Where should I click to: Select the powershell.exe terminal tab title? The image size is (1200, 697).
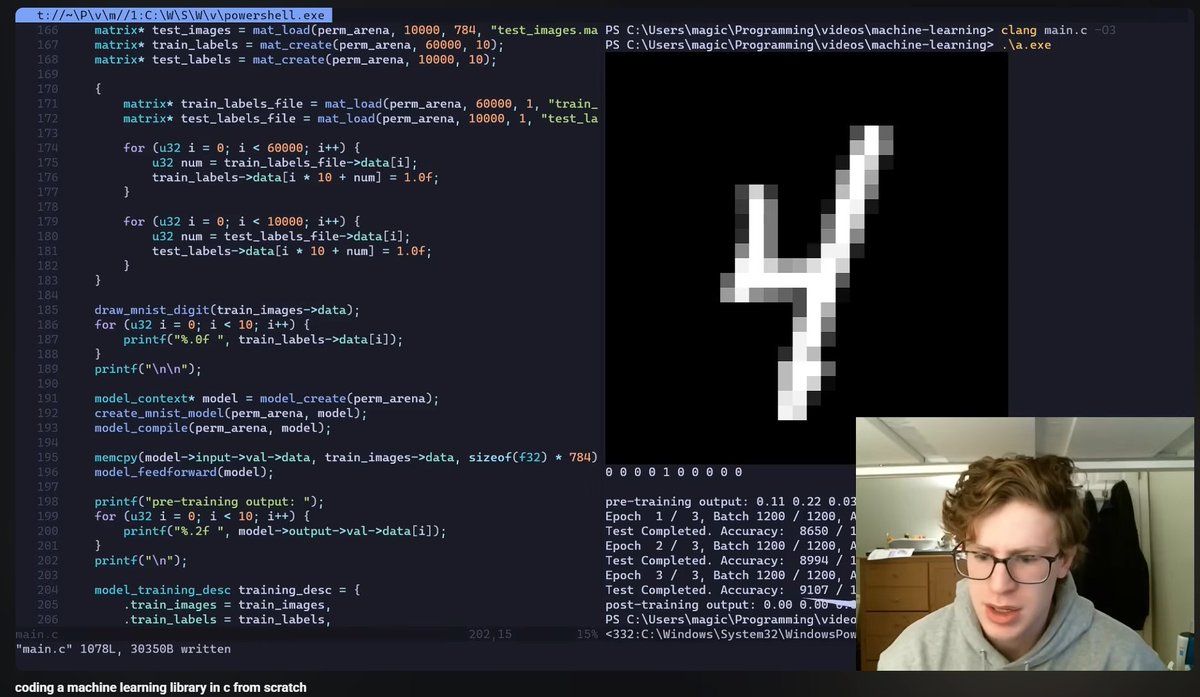179,16
